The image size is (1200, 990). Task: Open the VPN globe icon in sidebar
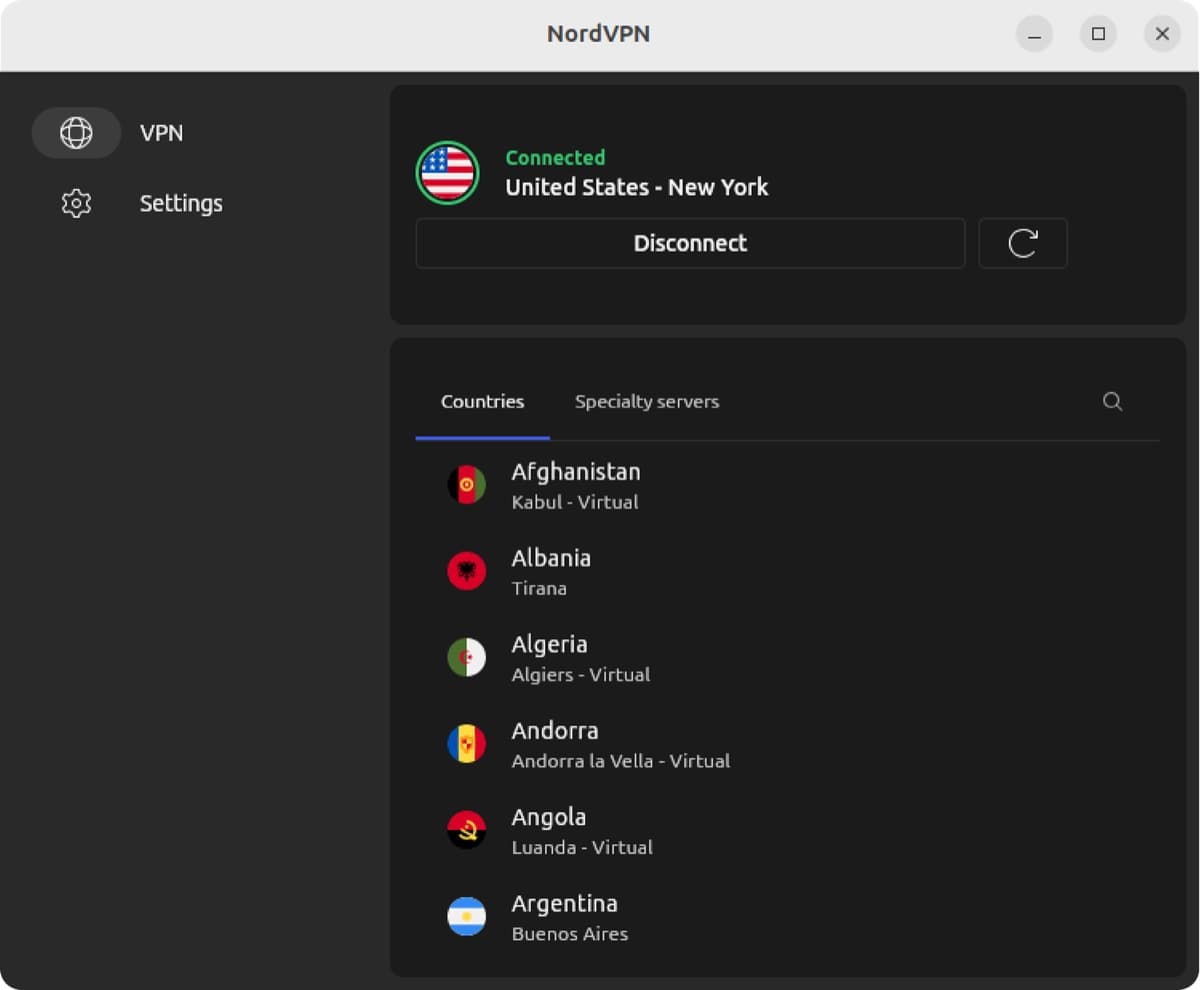(76, 133)
